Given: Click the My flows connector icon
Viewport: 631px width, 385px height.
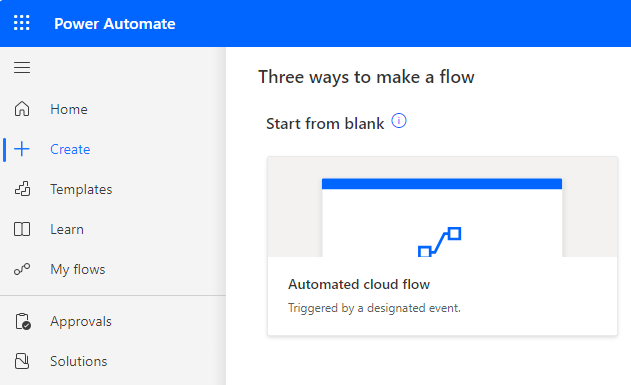Looking at the screenshot, I should (22, 269).
